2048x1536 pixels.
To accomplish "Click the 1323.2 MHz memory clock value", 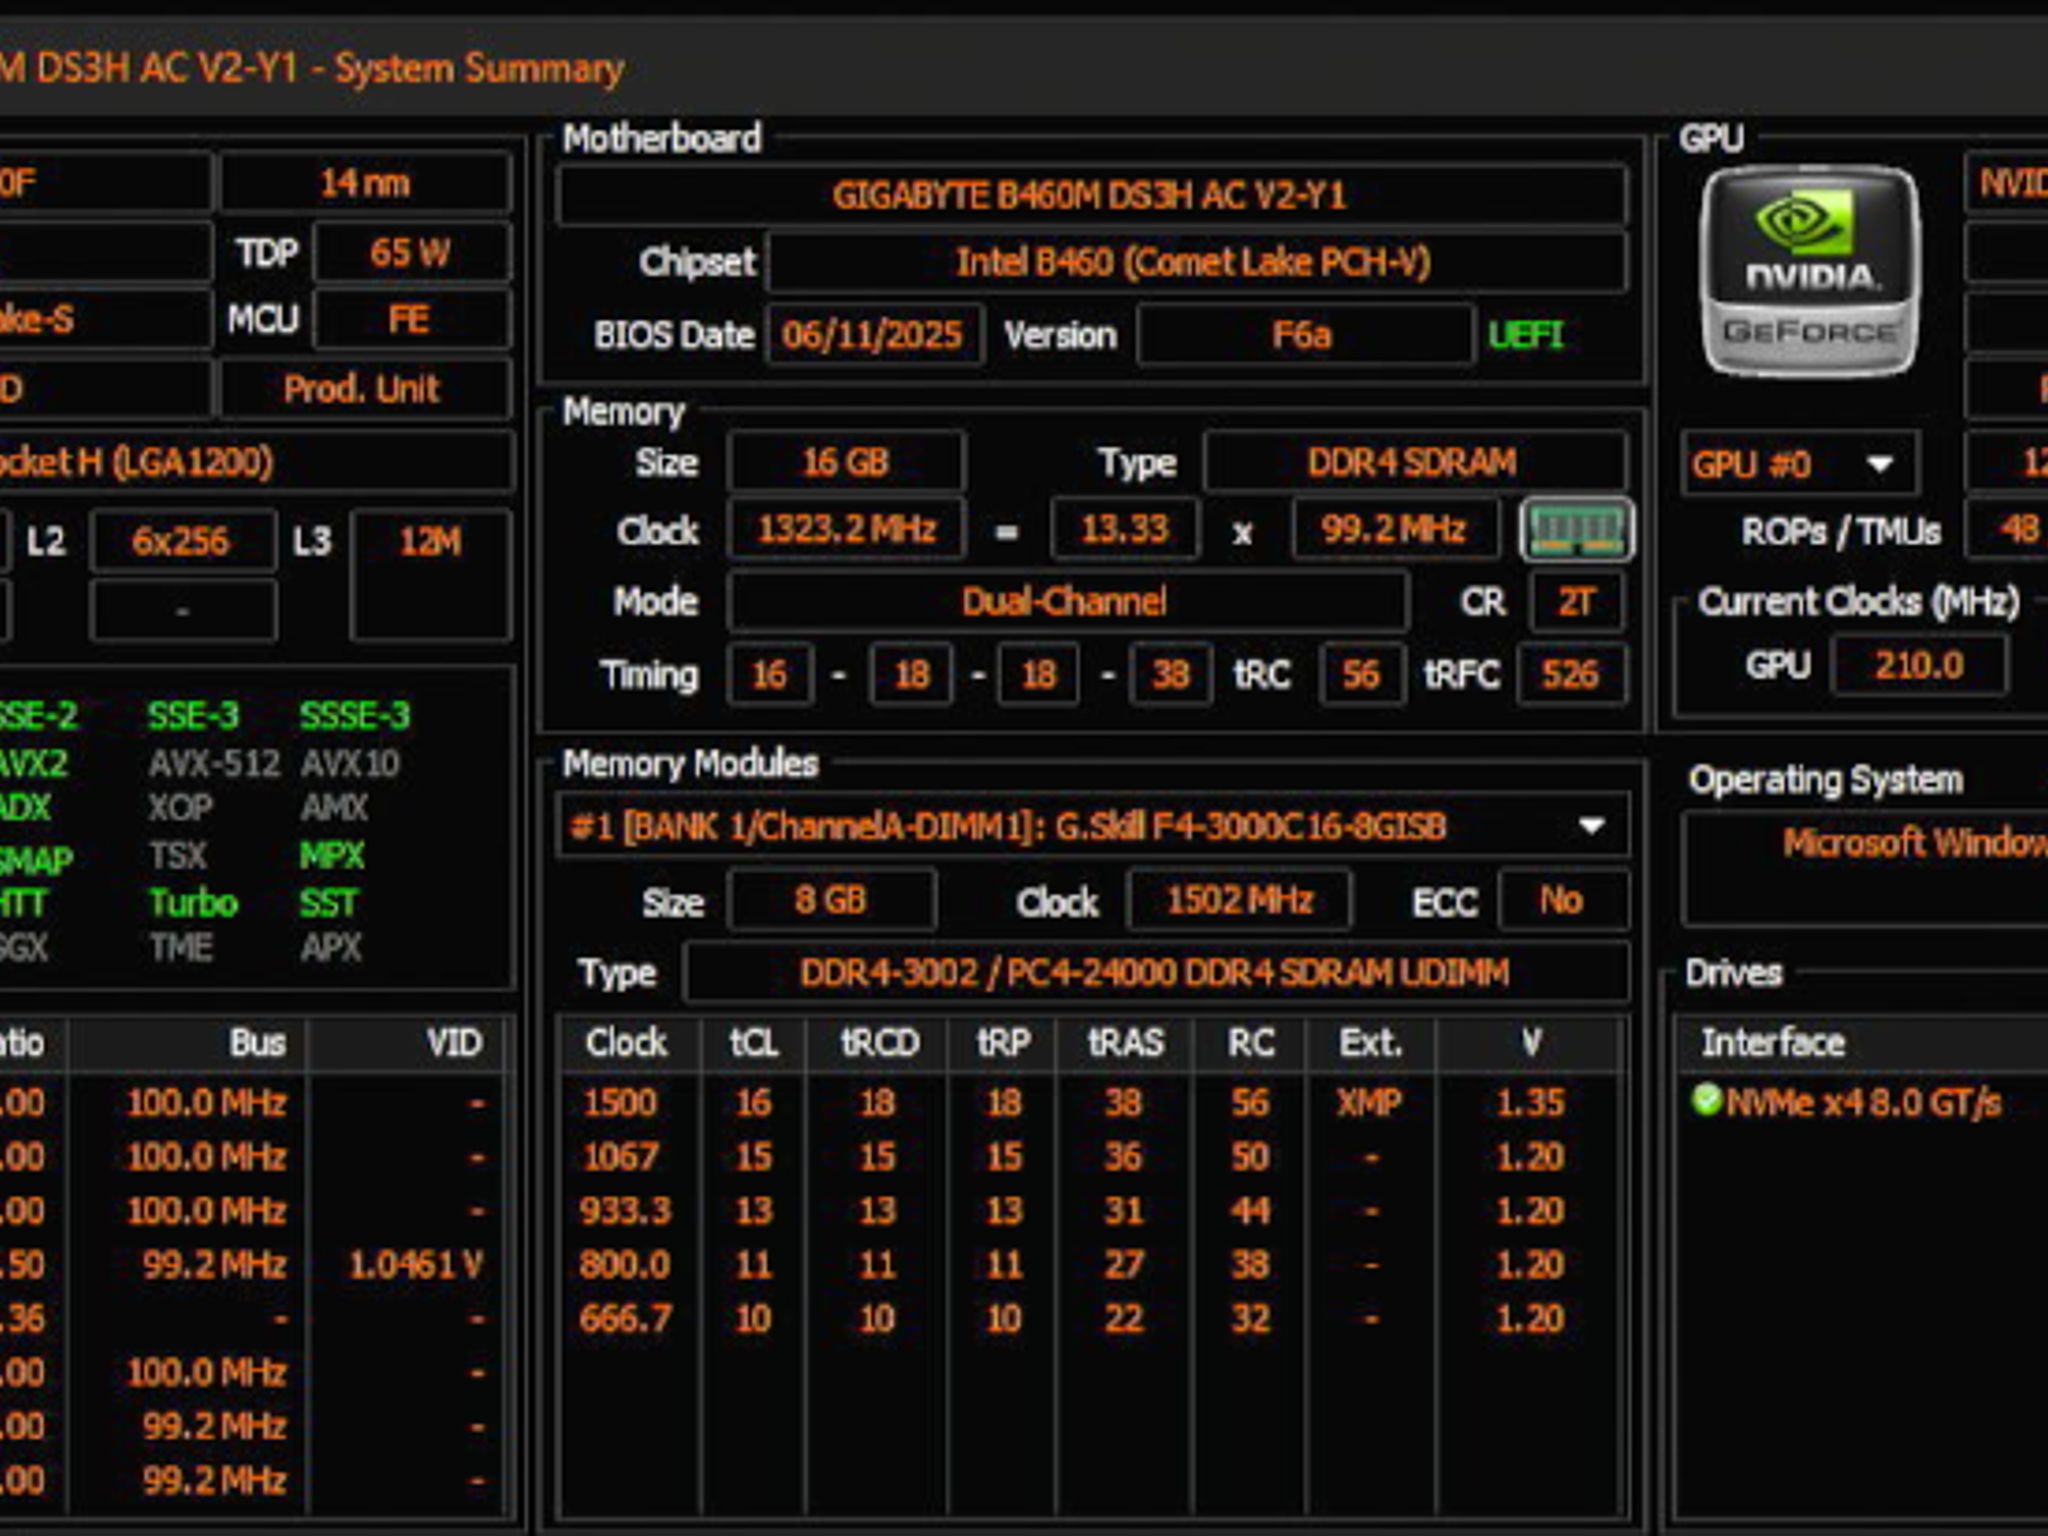I will click(847, 529).
